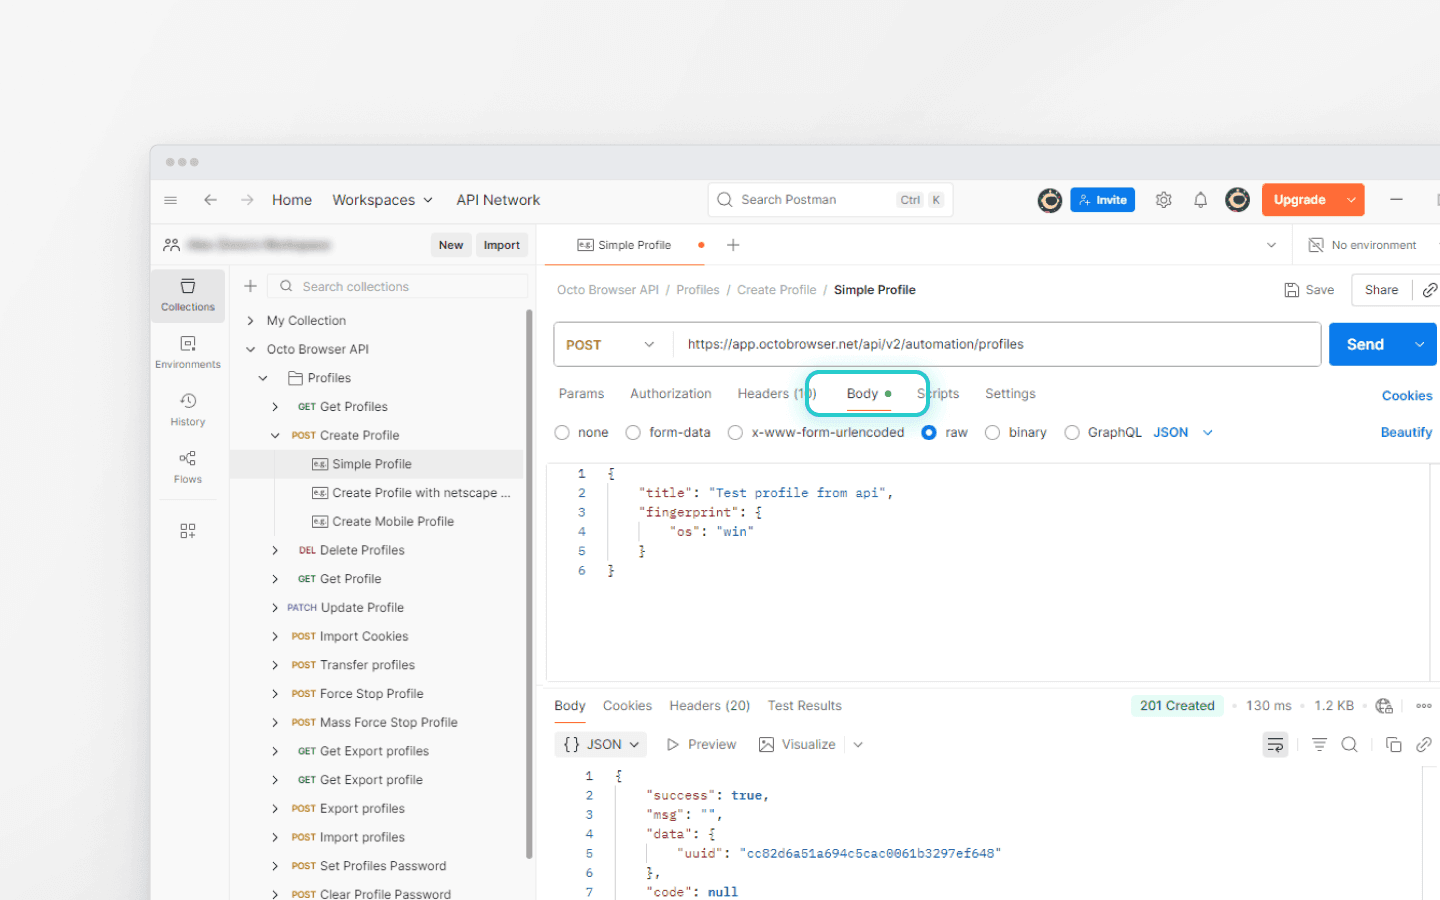
Task: Select the binary radio button
Action: [992, 433]
